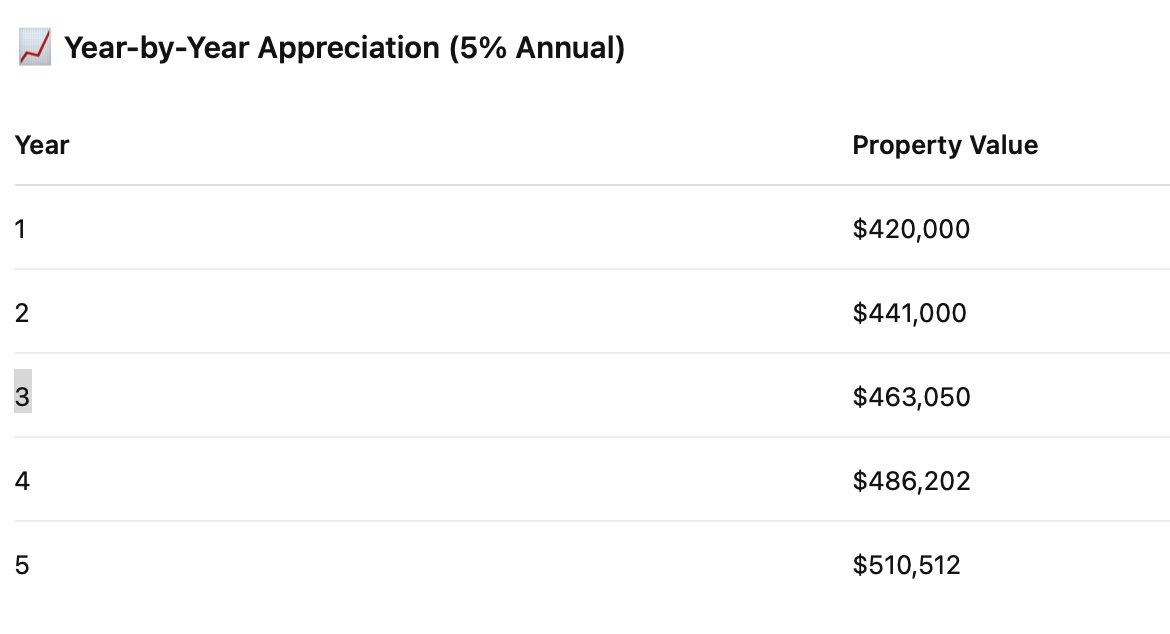Click the $420,000 property value cell
The height and width of the screenshot is (634, 1170).
pyautogui.click(x=911, y=229)
